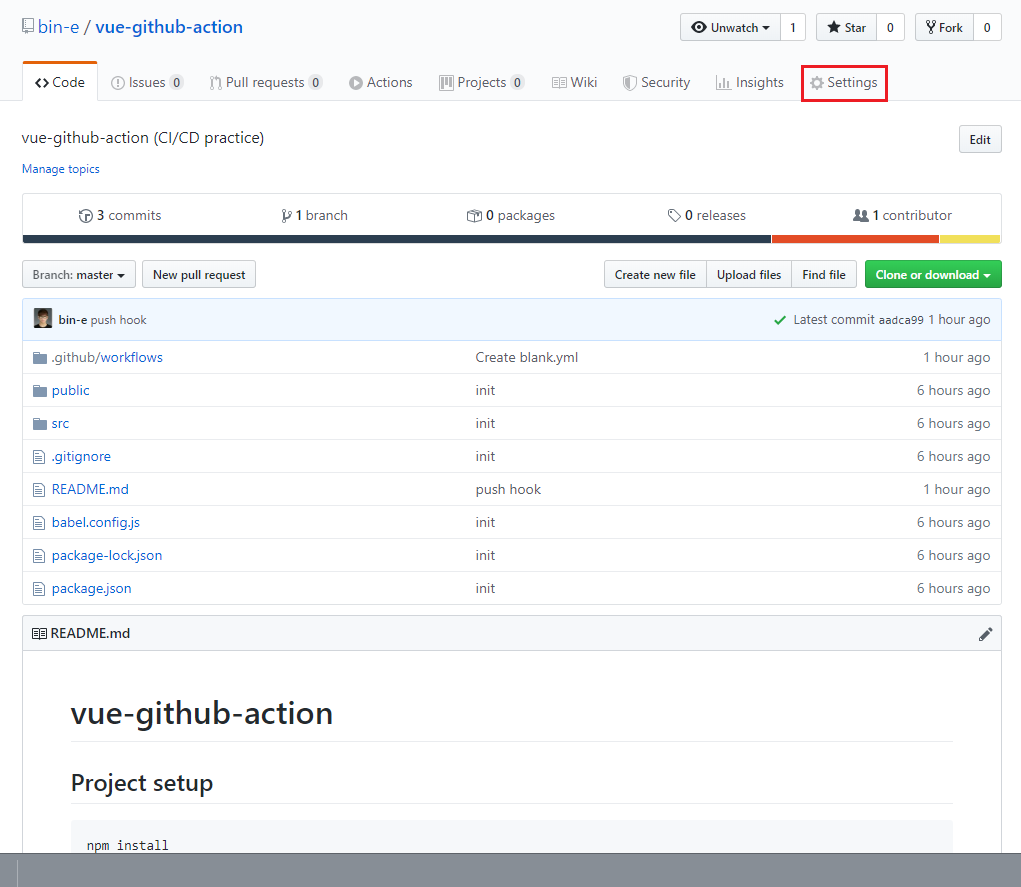Screen dimensions: 1021x887
Task: Switch to the Code tab
Action: [x=60, y=82]
